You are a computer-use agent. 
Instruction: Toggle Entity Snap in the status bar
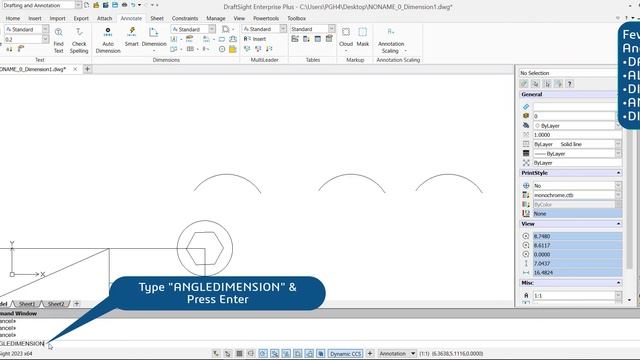pos(275,353)
